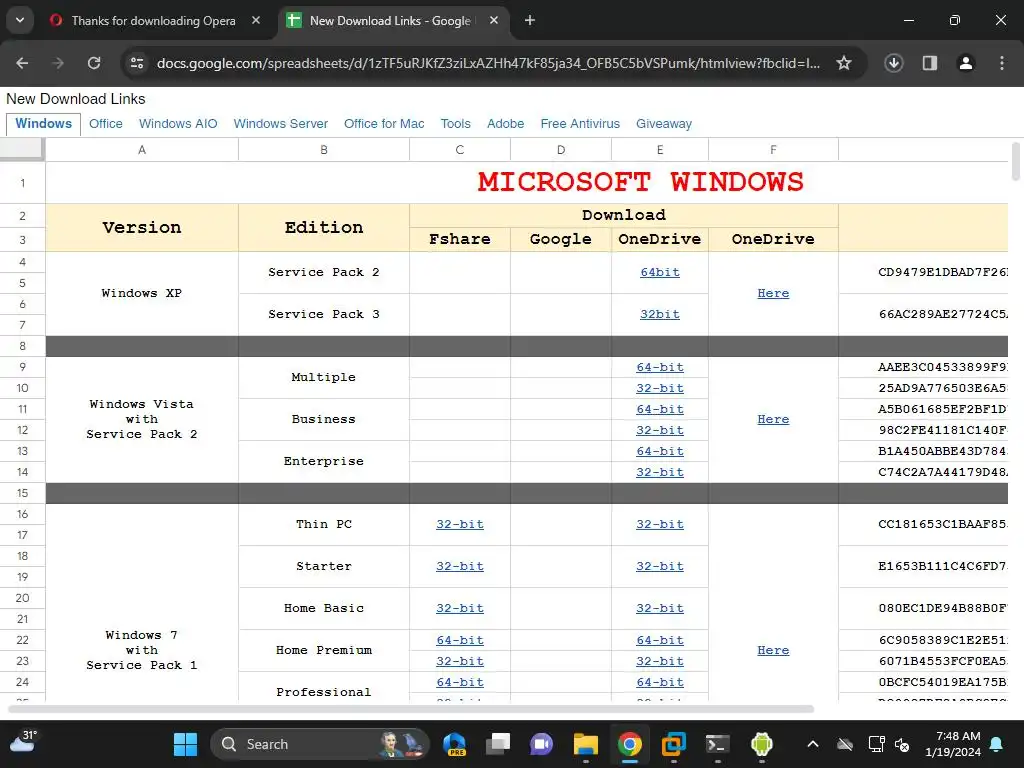
Task: Open the Chrome downloads icon
Action: pos(893,63)
